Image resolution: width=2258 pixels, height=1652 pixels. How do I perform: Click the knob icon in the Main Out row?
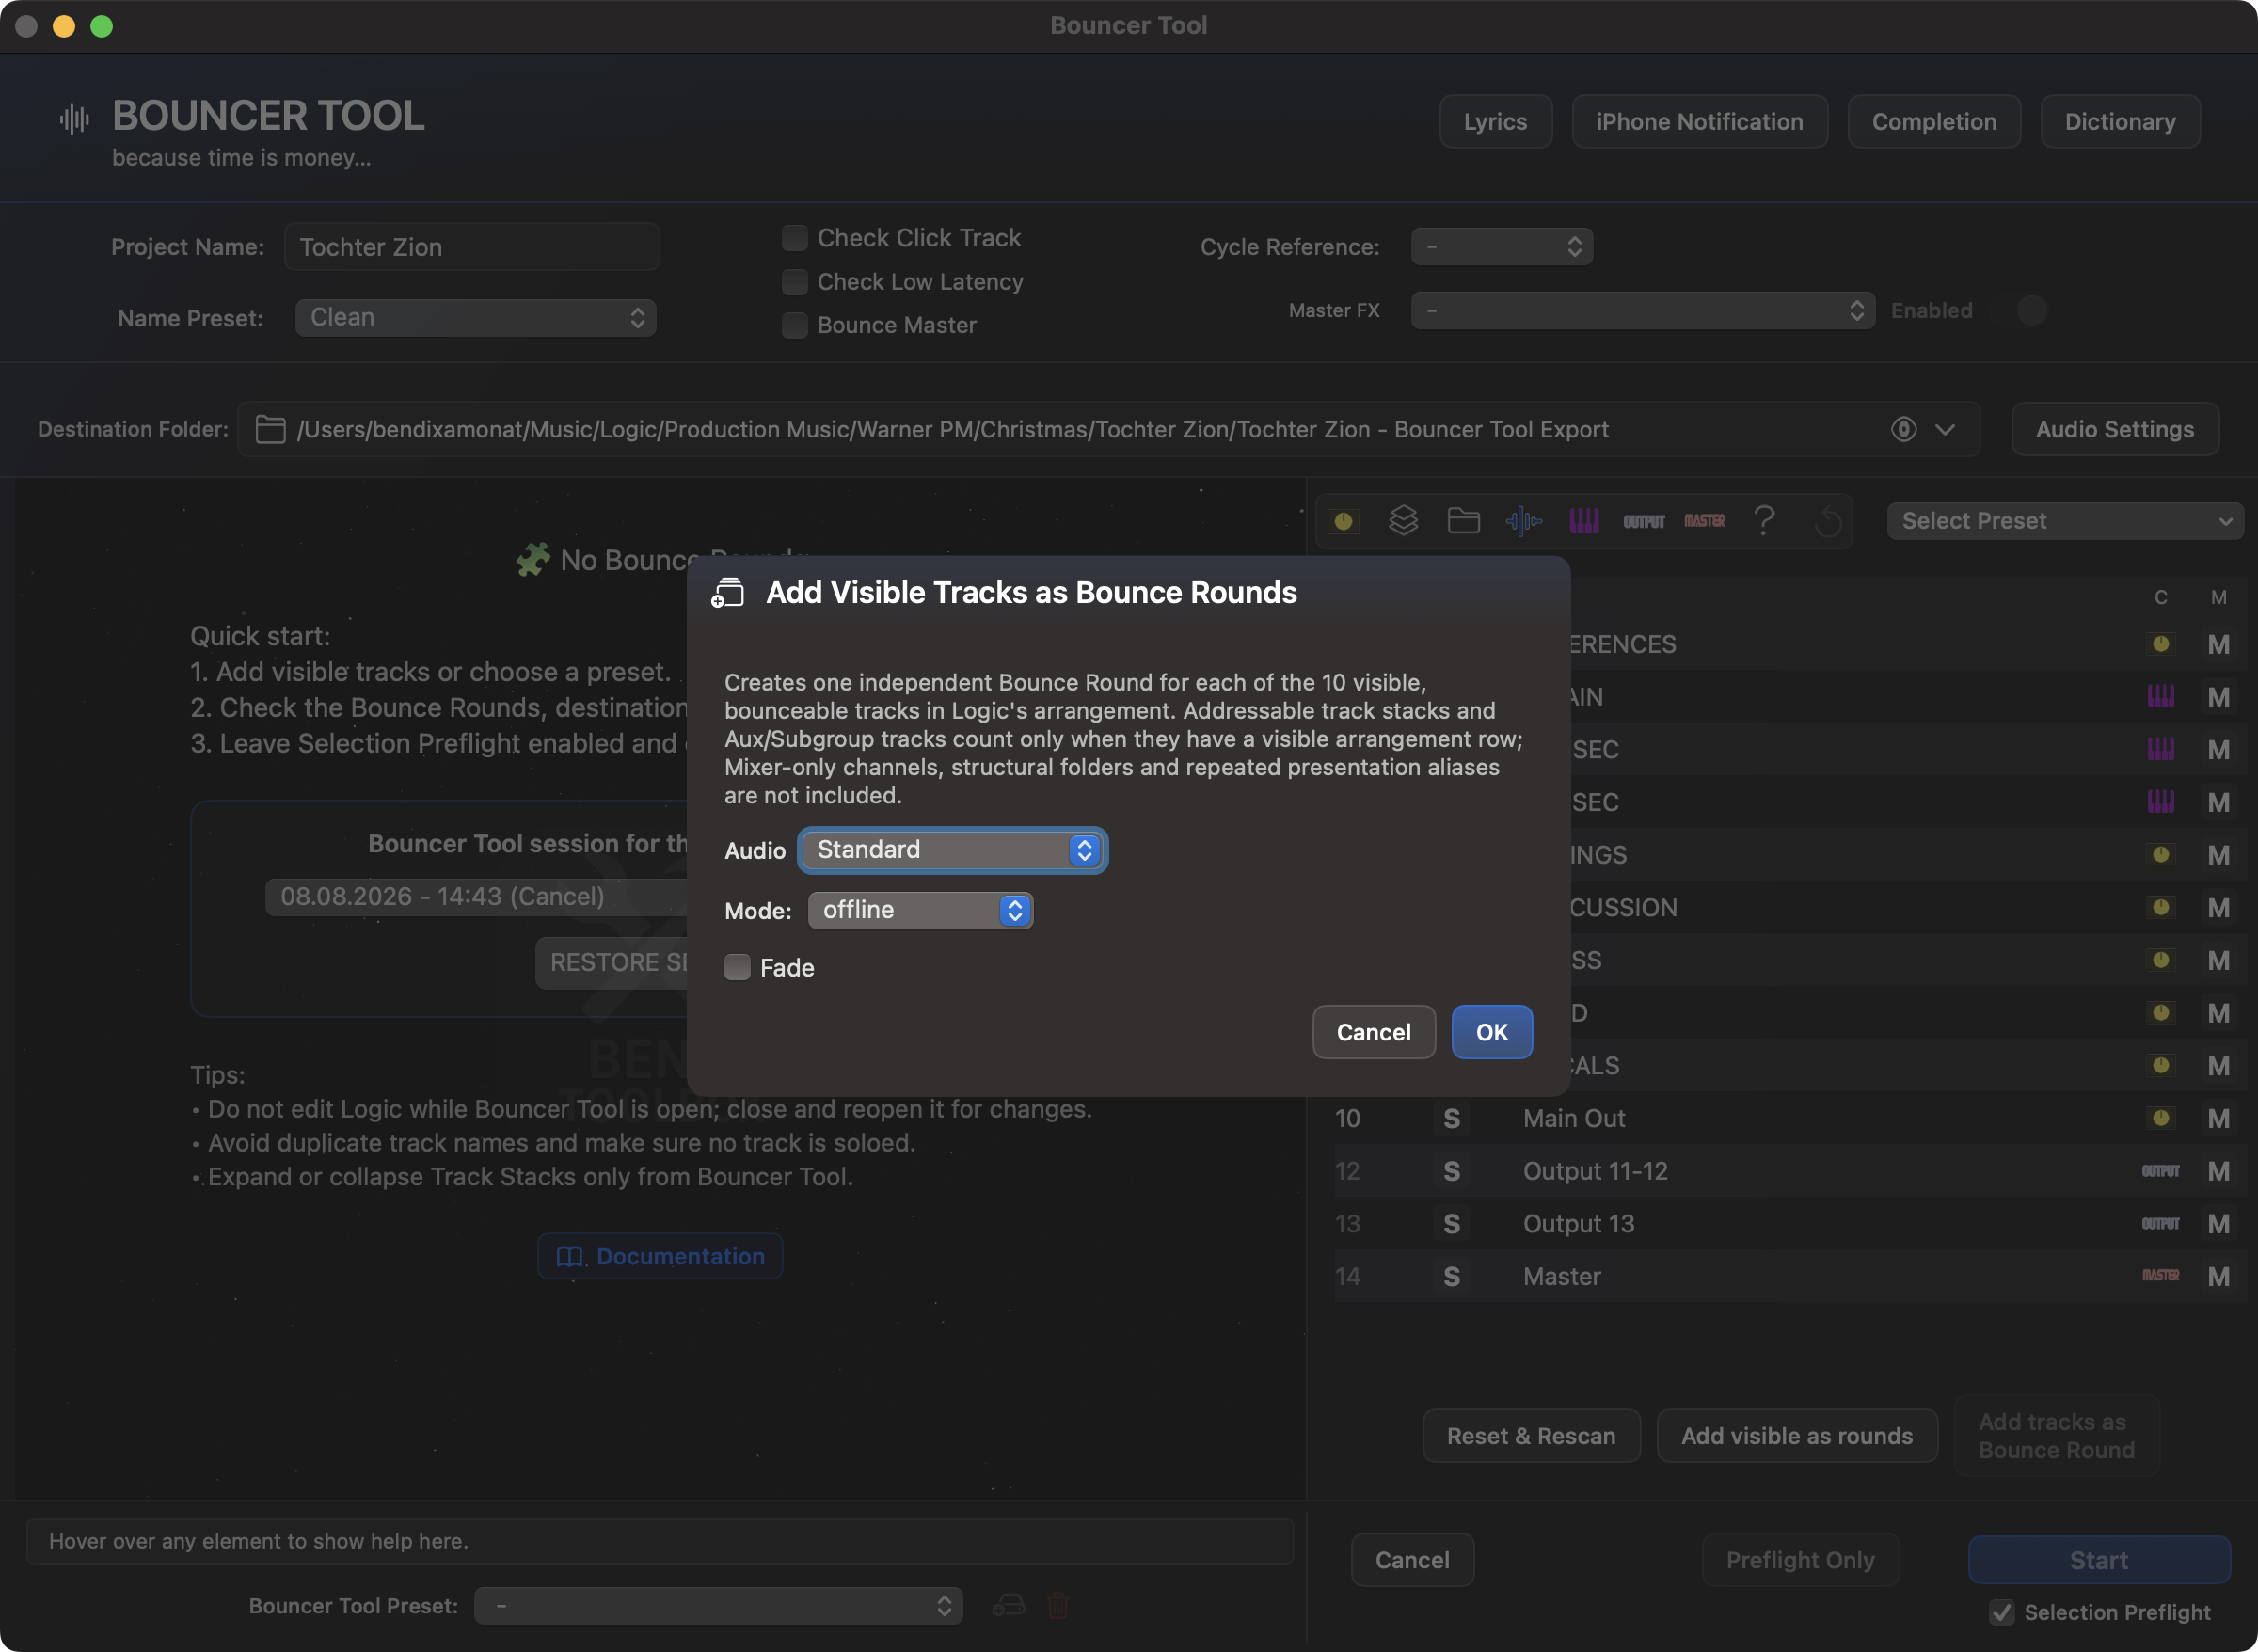(x=2161, y=1118)
